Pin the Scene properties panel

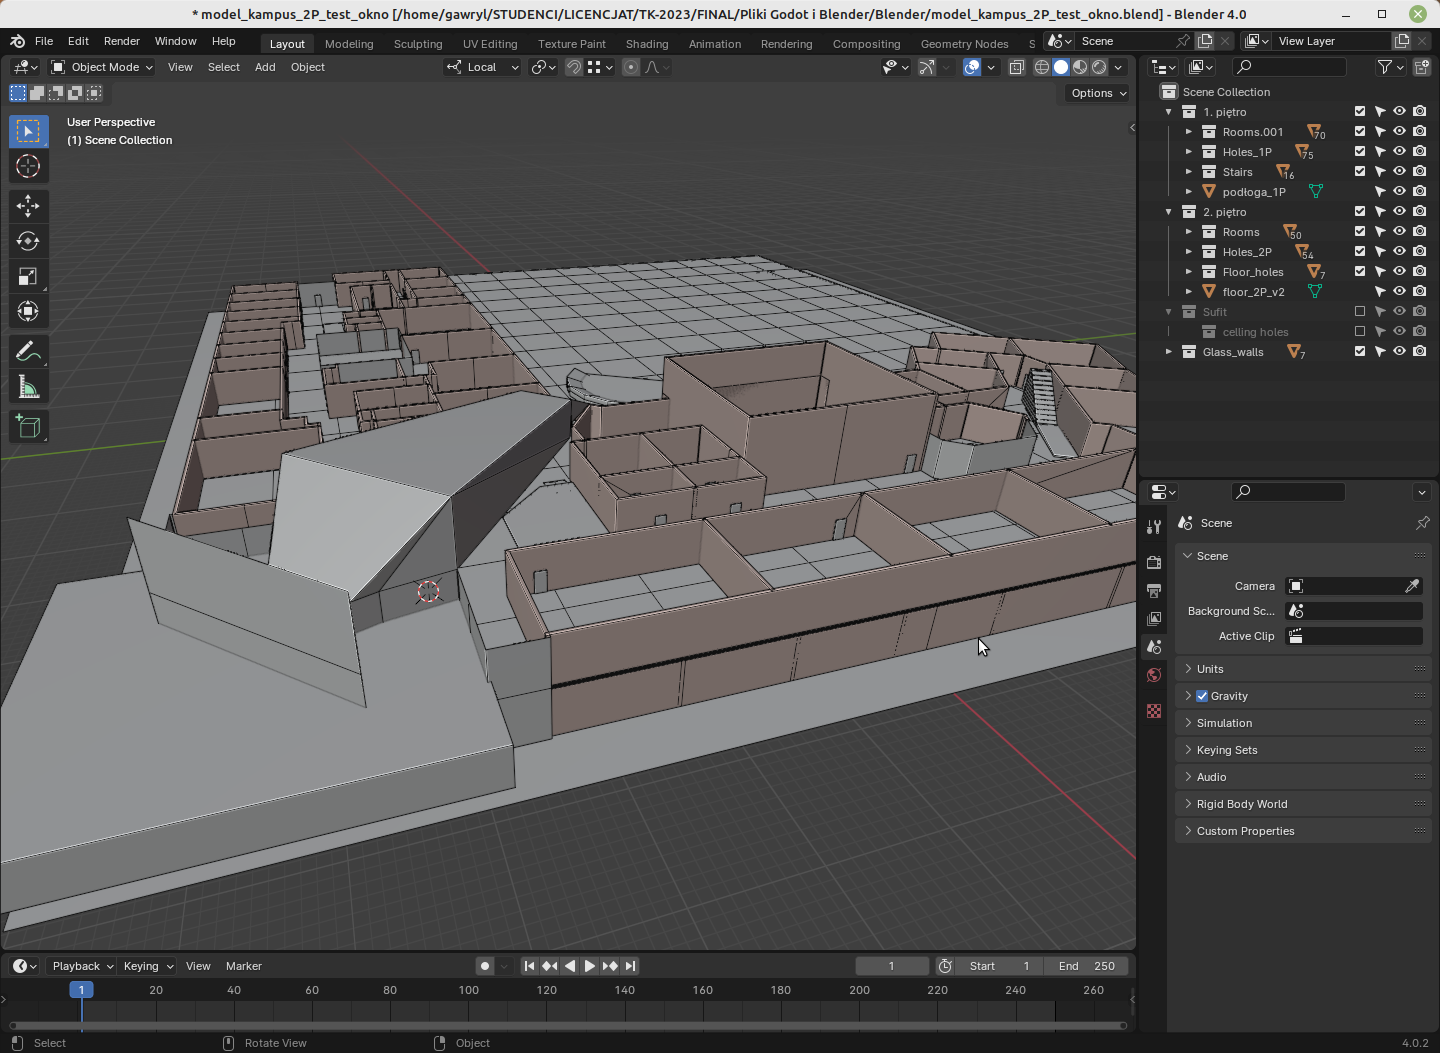tap(1422, 523)
